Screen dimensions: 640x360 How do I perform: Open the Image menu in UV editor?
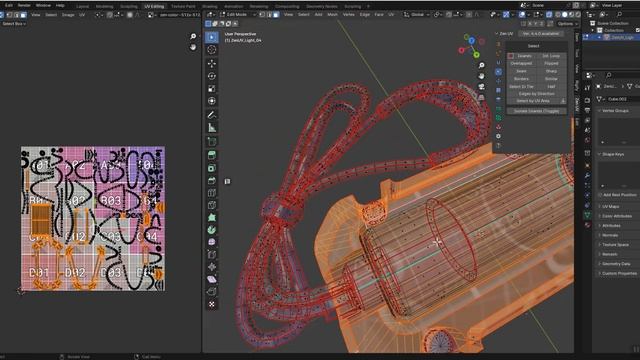(x=68, y=15)
